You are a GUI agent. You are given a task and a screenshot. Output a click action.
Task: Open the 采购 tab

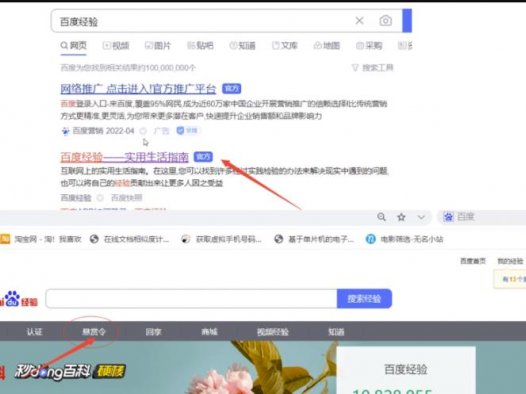[369, 46]
